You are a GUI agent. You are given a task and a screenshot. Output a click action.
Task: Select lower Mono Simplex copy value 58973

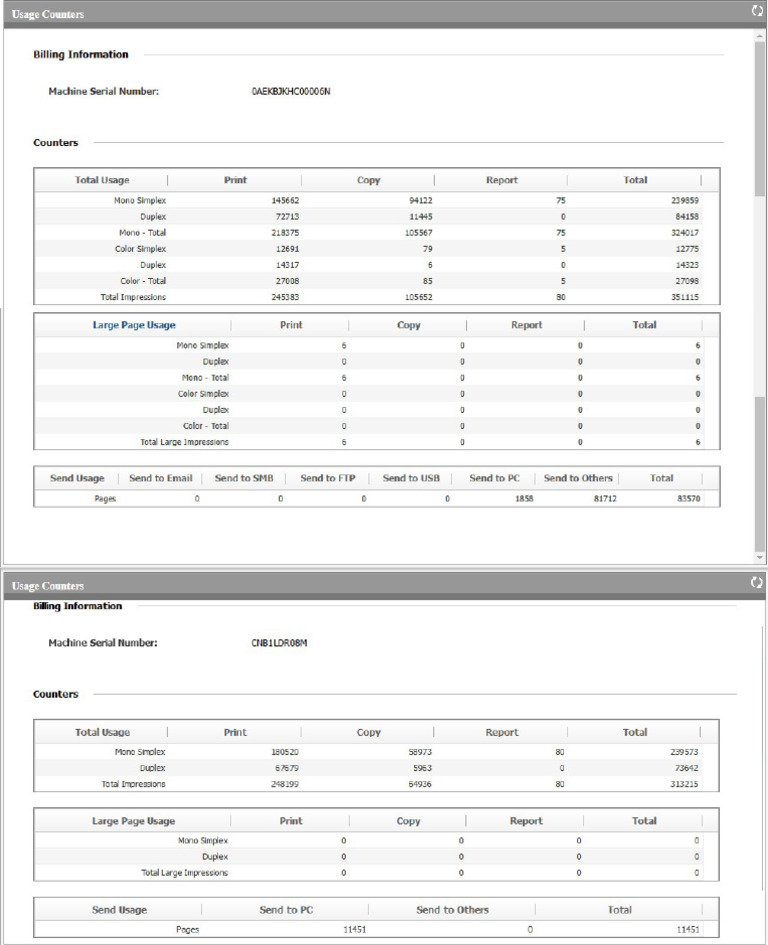point(420,752)
